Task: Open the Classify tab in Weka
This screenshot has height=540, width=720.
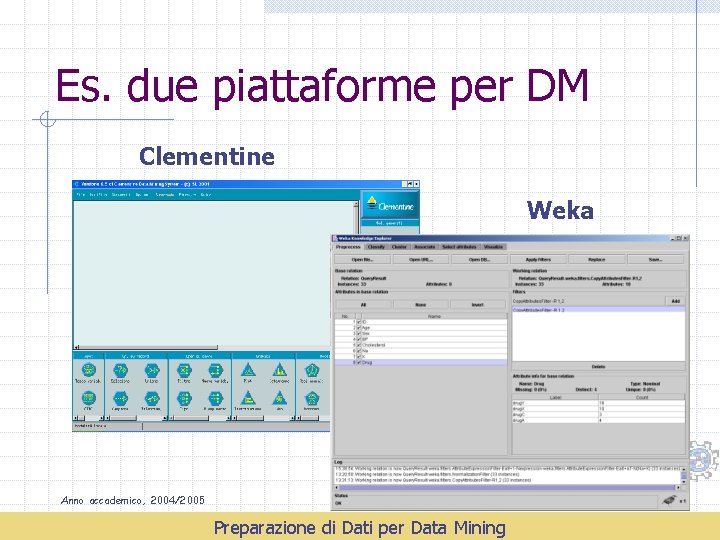Action: tap(376, 247)
